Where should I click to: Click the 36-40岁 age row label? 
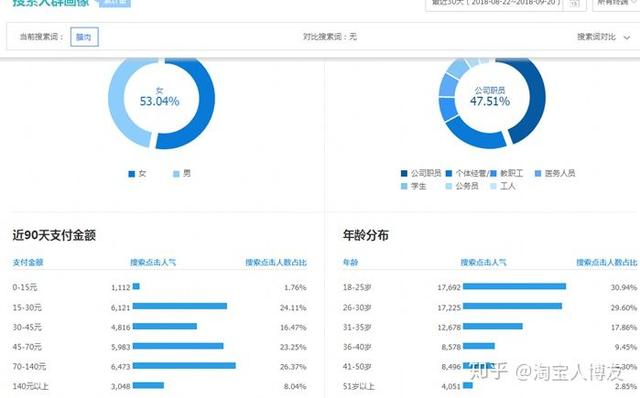click(x=357, y=347)
